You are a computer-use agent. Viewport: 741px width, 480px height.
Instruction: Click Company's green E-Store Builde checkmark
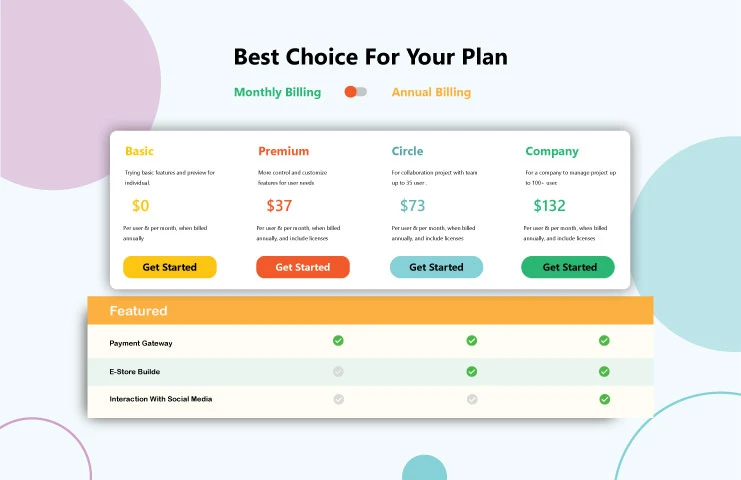[604, 371]
